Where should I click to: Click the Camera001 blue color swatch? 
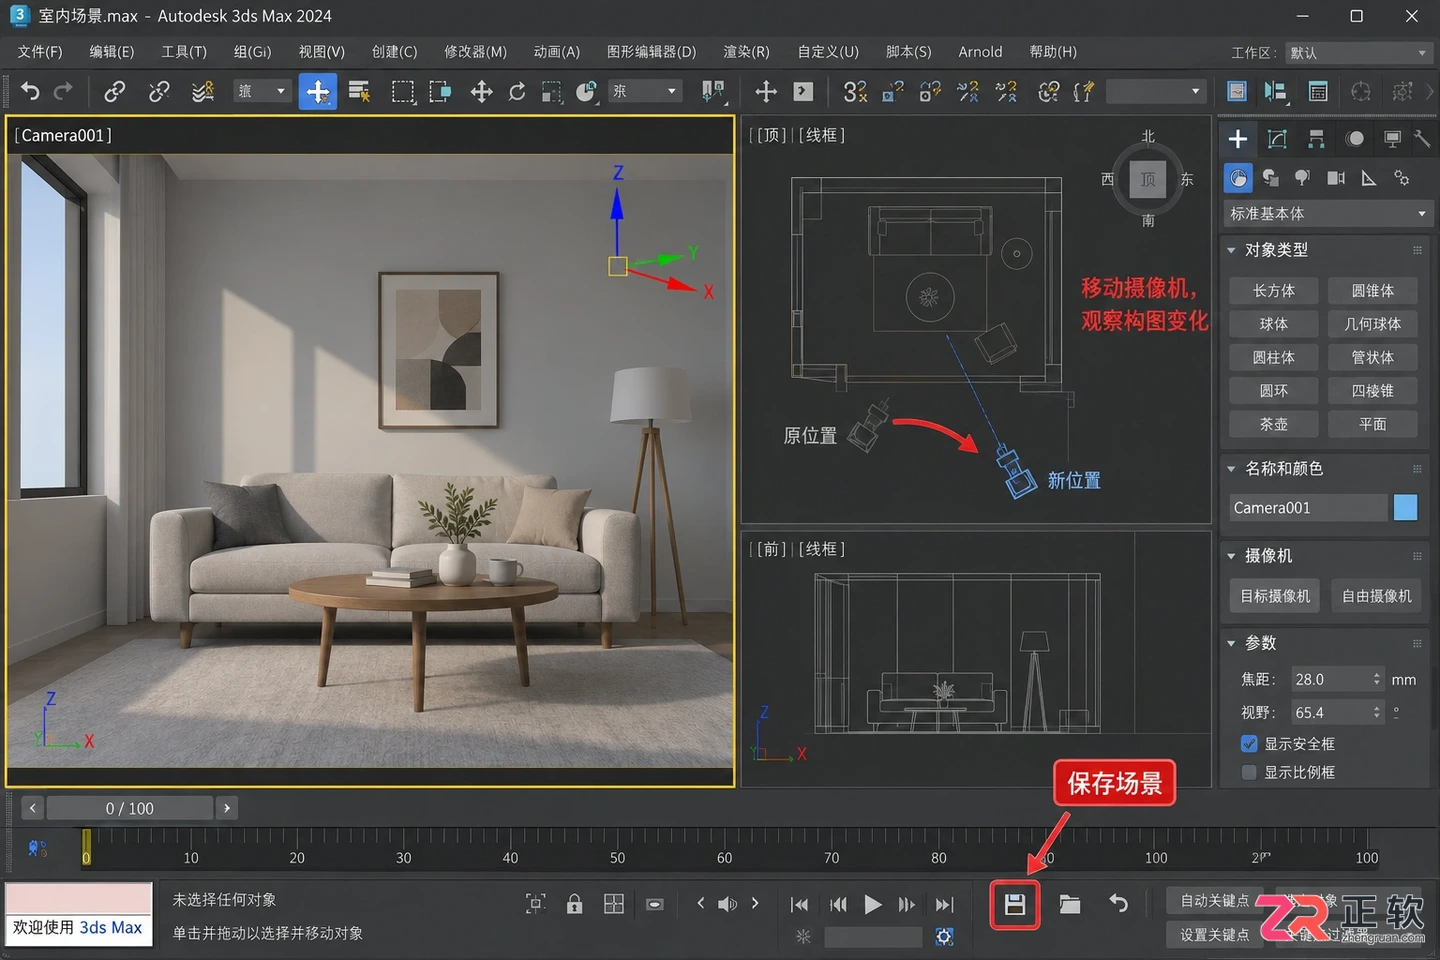1405,508
